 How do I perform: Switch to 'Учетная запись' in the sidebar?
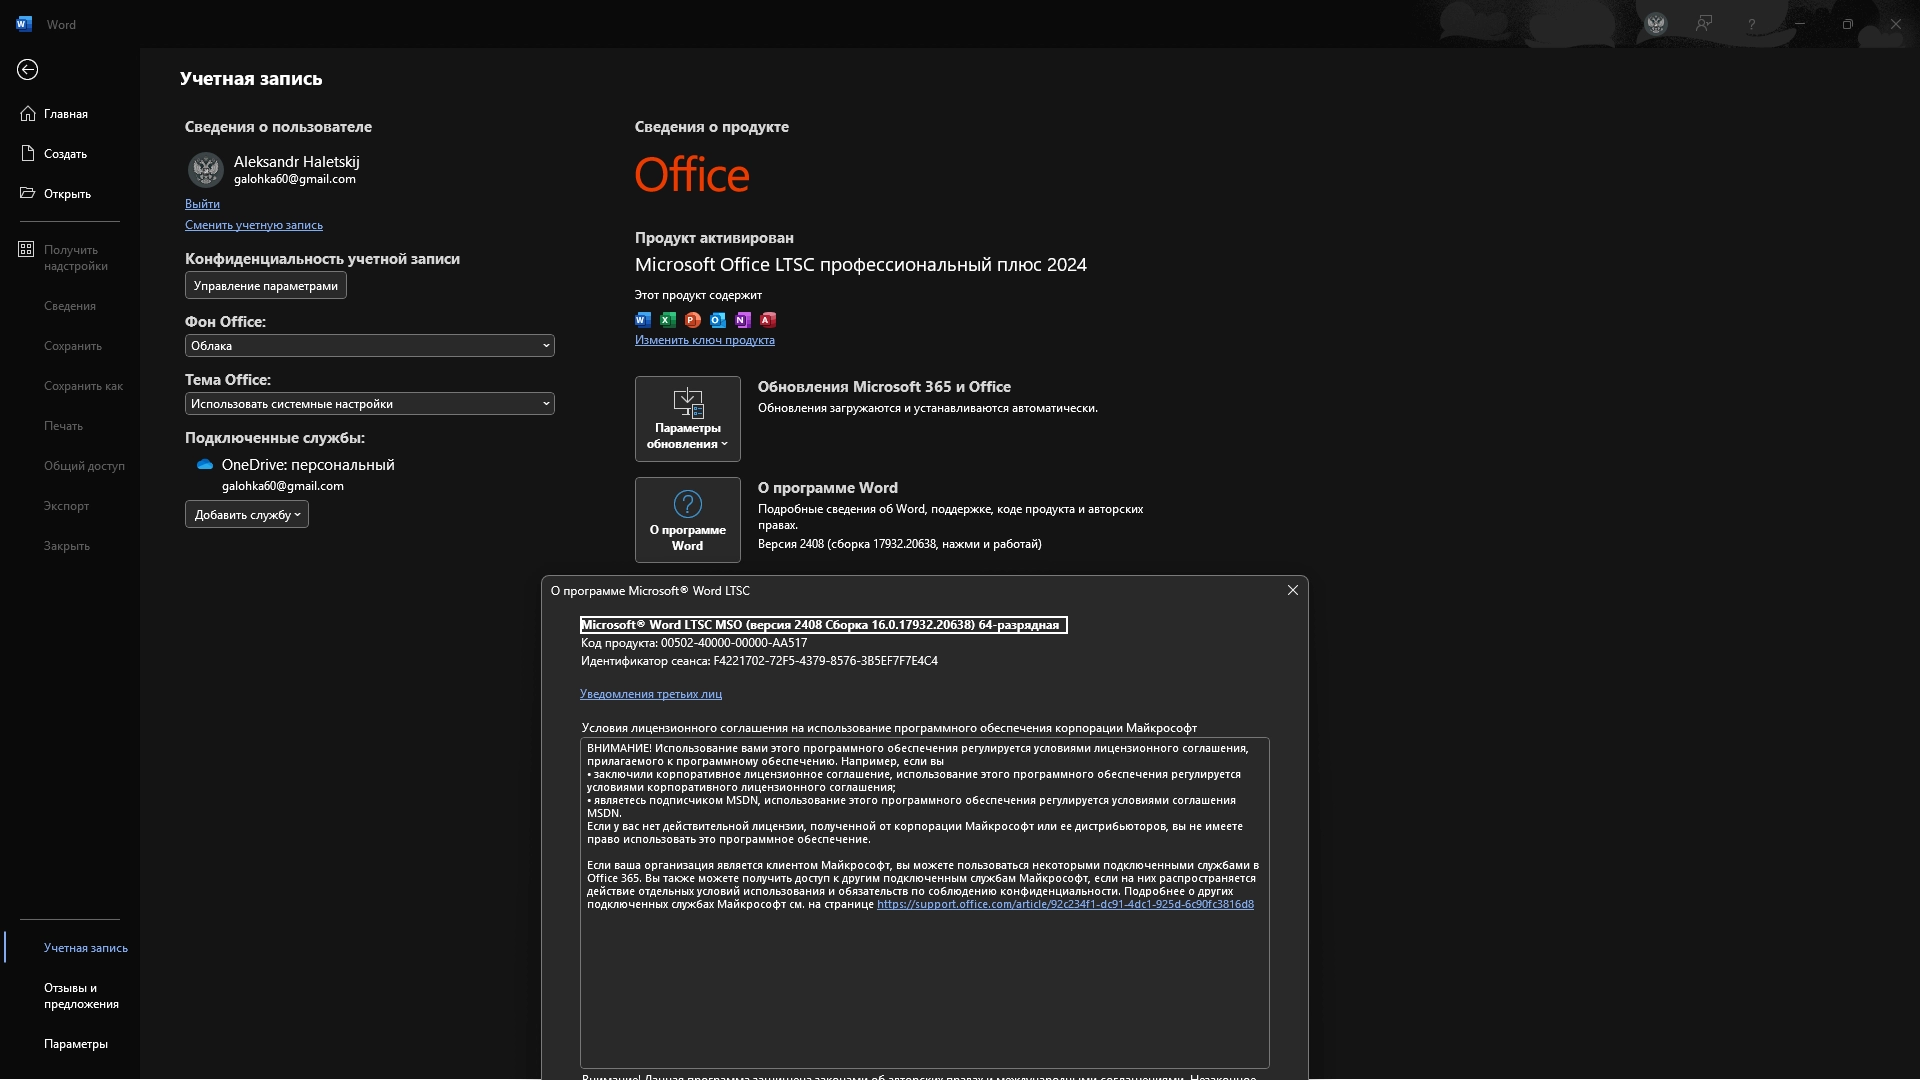coord(85,947)
